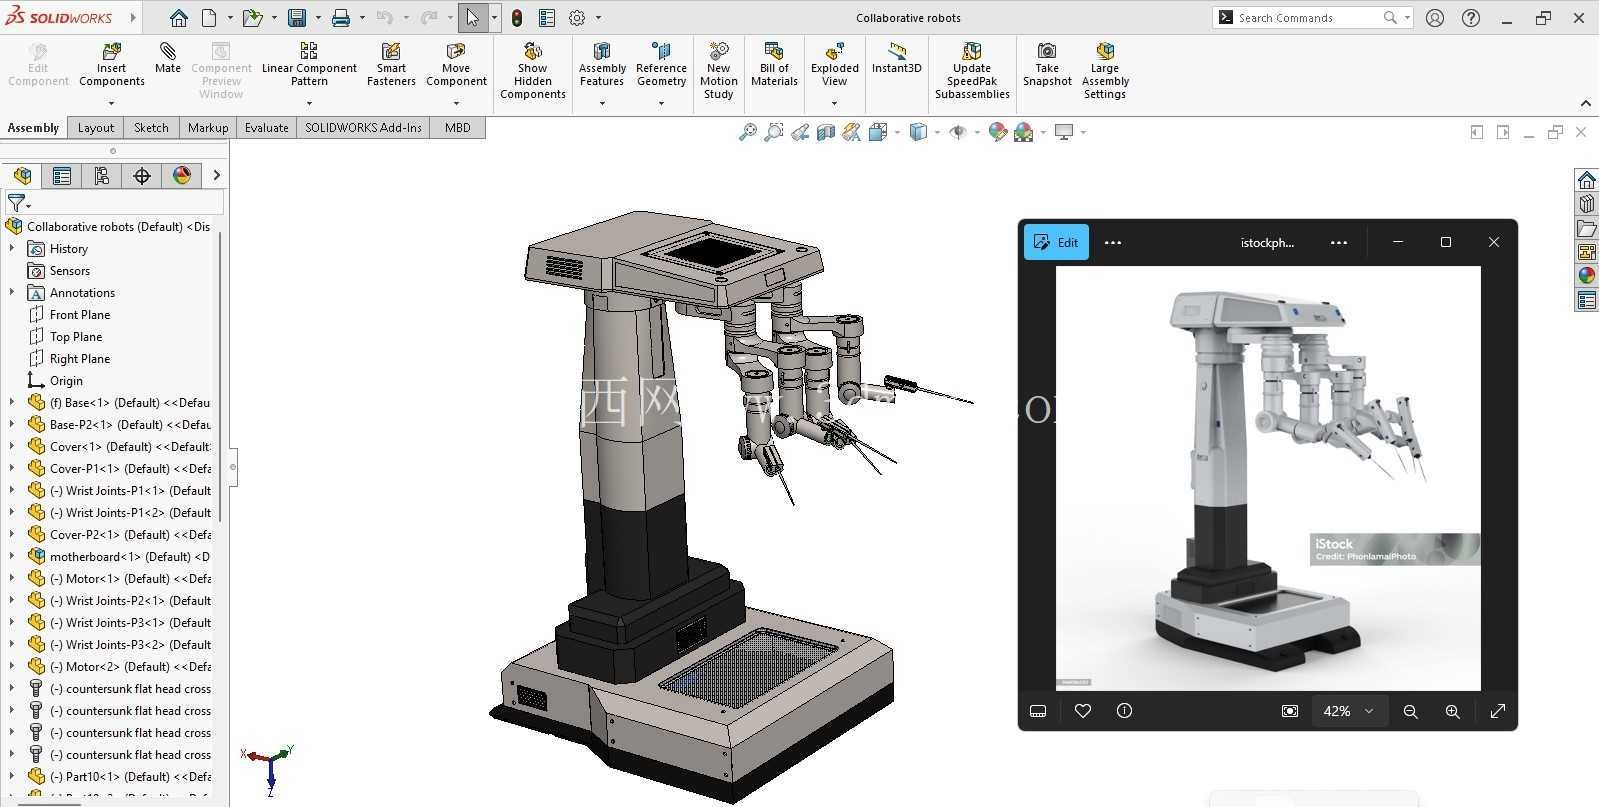
Task: Zoom in in Photos window
Action: [x=1452, y=711]
